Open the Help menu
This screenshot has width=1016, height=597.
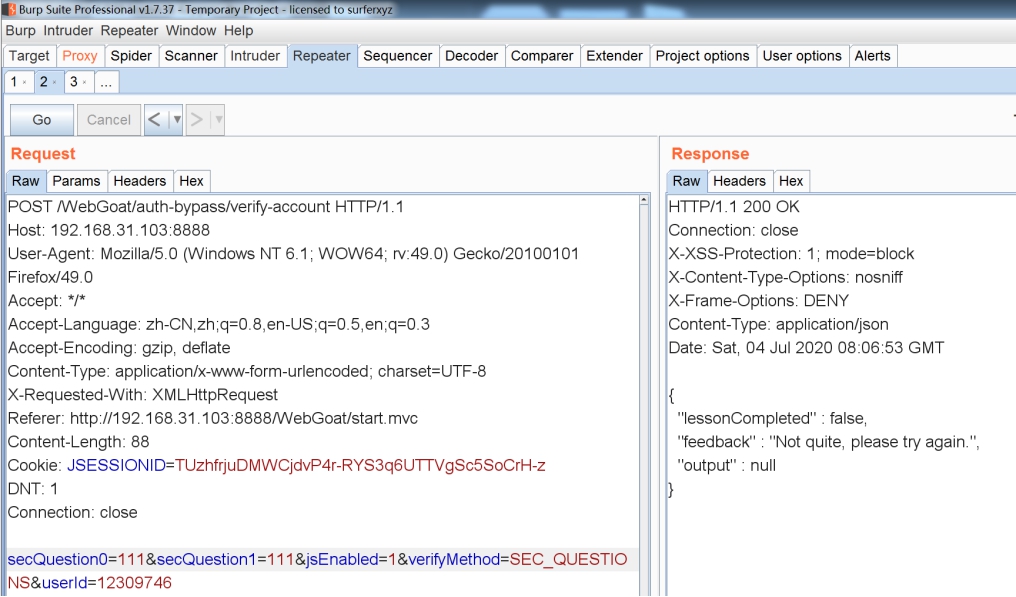(x=238, y=31)
